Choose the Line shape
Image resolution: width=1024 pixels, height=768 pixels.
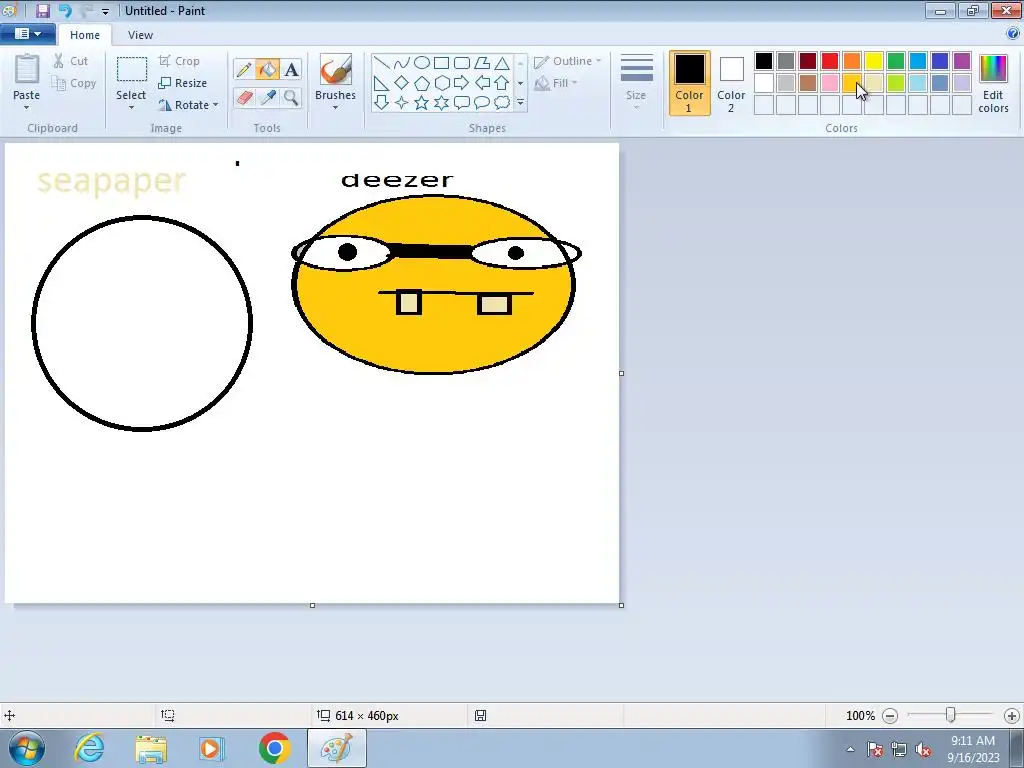(x=381, y=63)
